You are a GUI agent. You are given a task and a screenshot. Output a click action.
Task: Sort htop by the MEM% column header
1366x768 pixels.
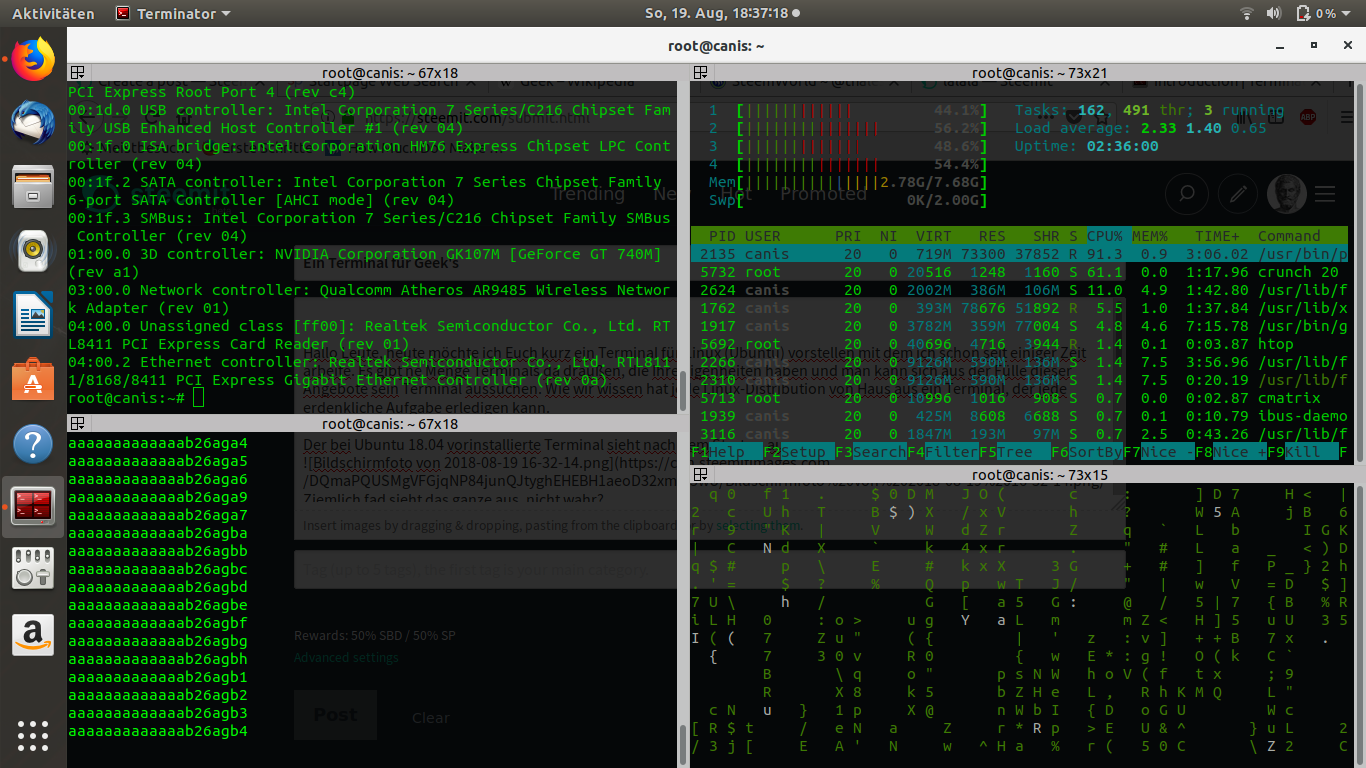1150,236
